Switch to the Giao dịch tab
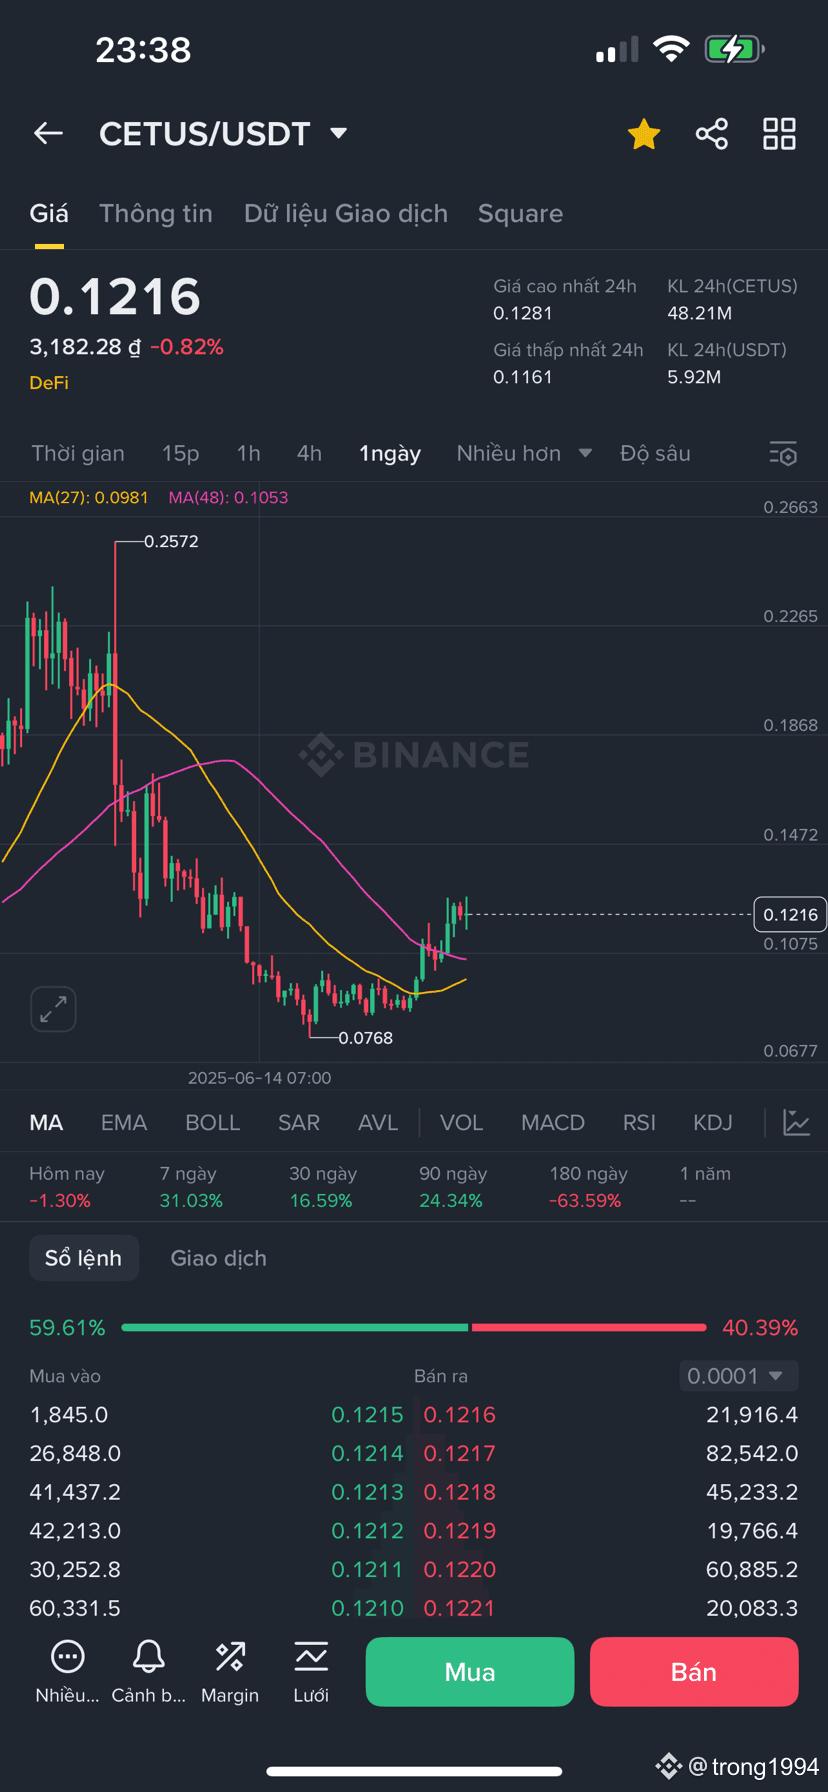 pyautogui.click(x=219, y=1258)
